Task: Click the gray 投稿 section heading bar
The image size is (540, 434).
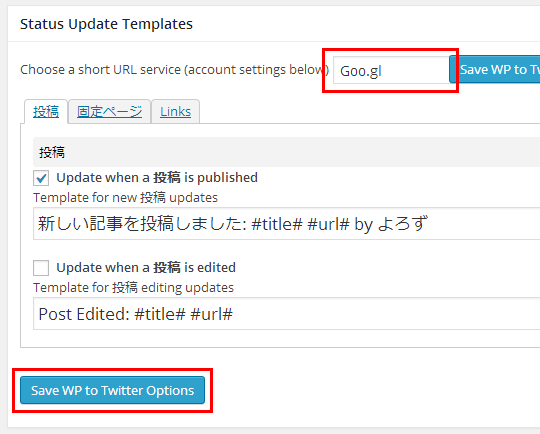Action: [287, 152]
